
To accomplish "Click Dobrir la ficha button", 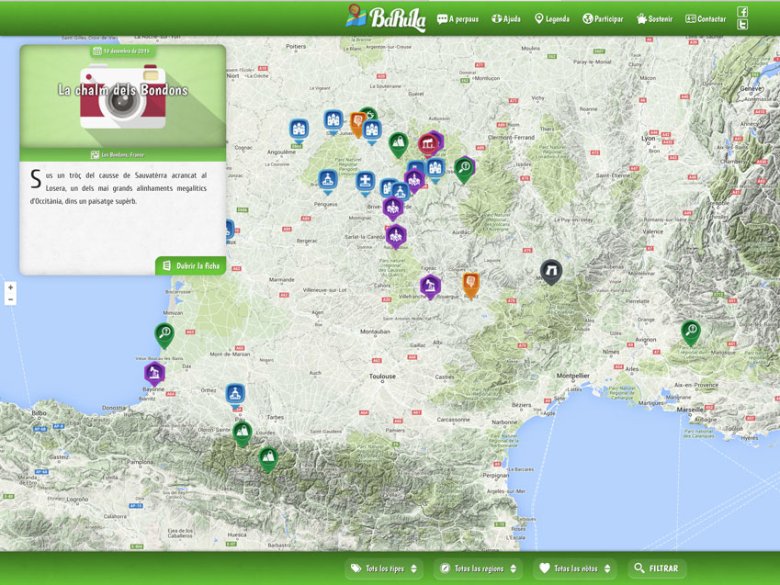I will point(191,266).
